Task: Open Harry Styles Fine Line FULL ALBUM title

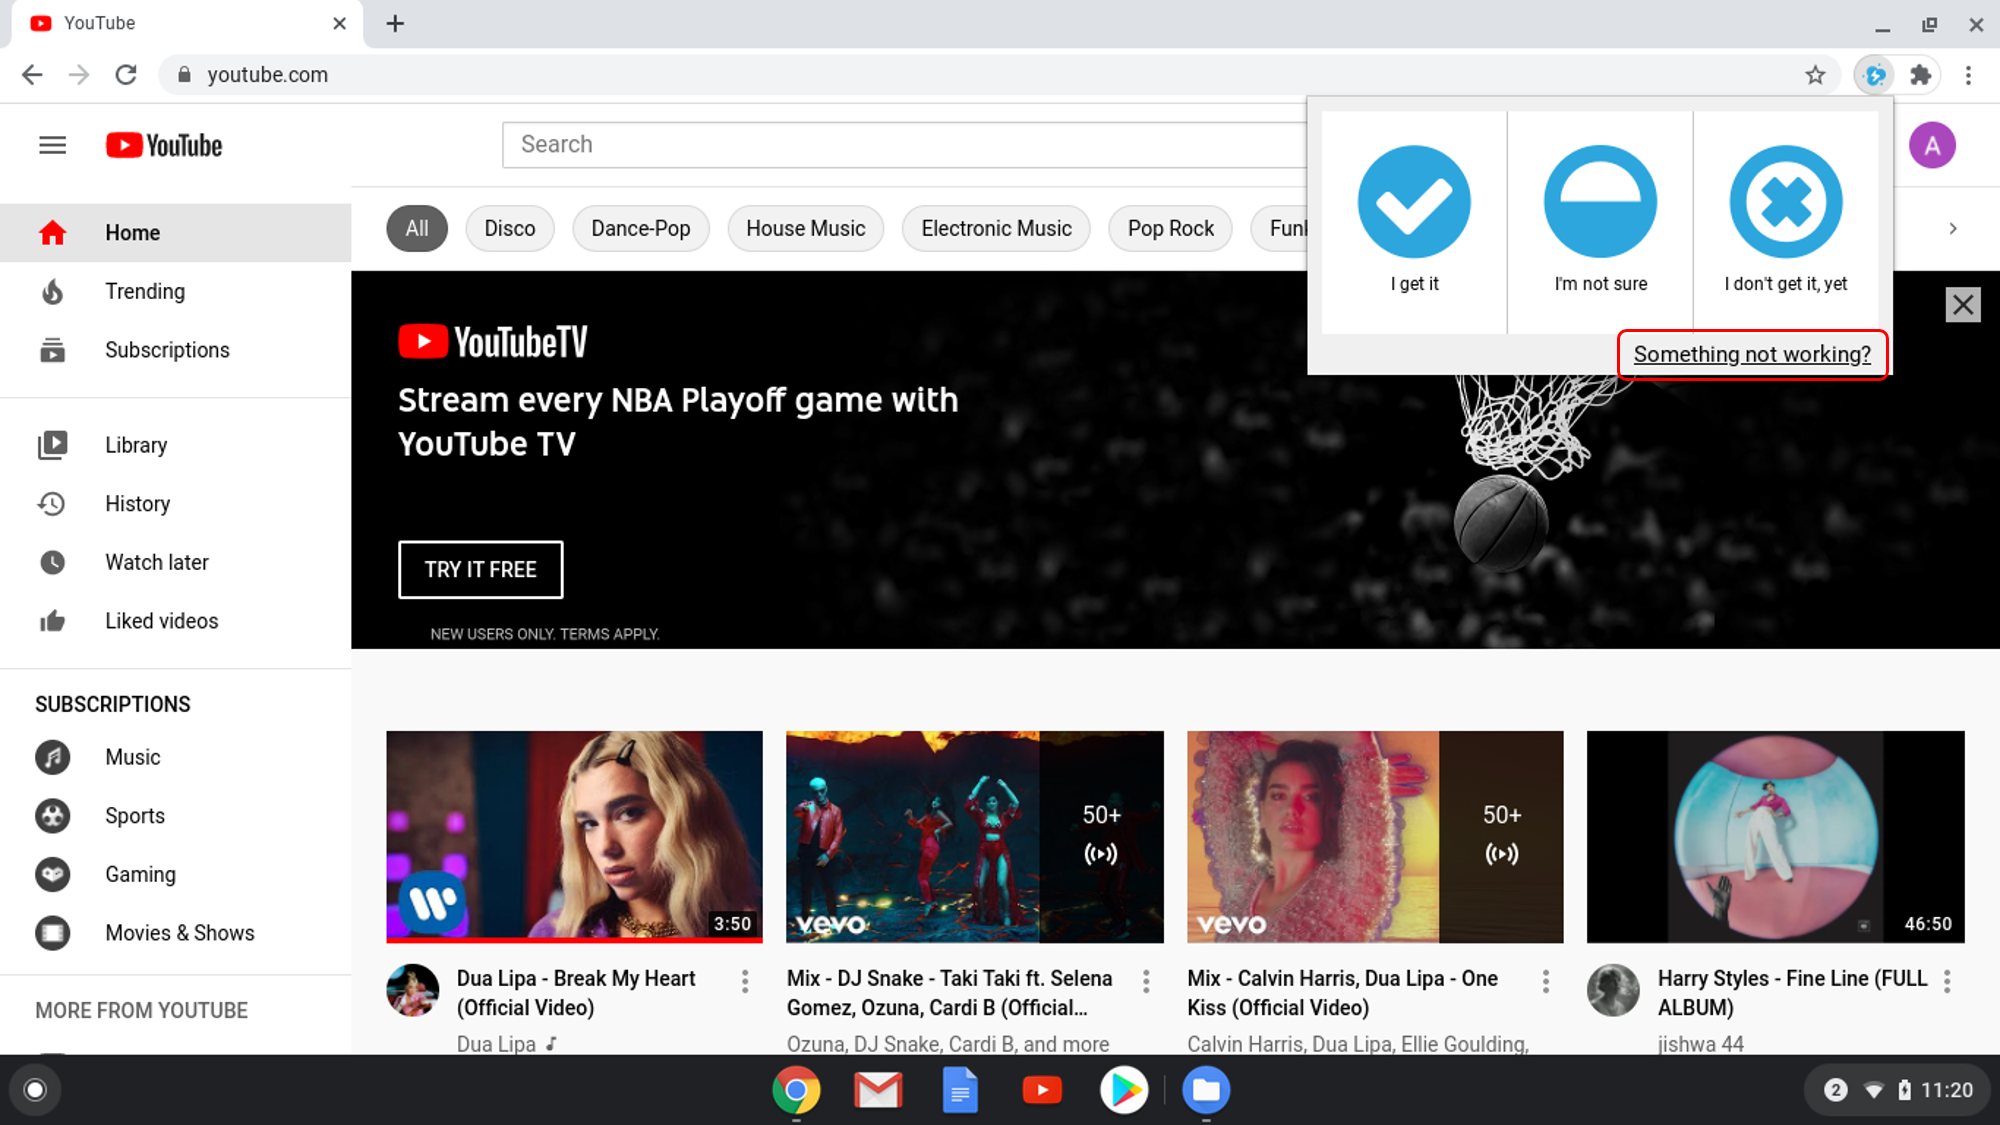Action: pos(1792,993)
